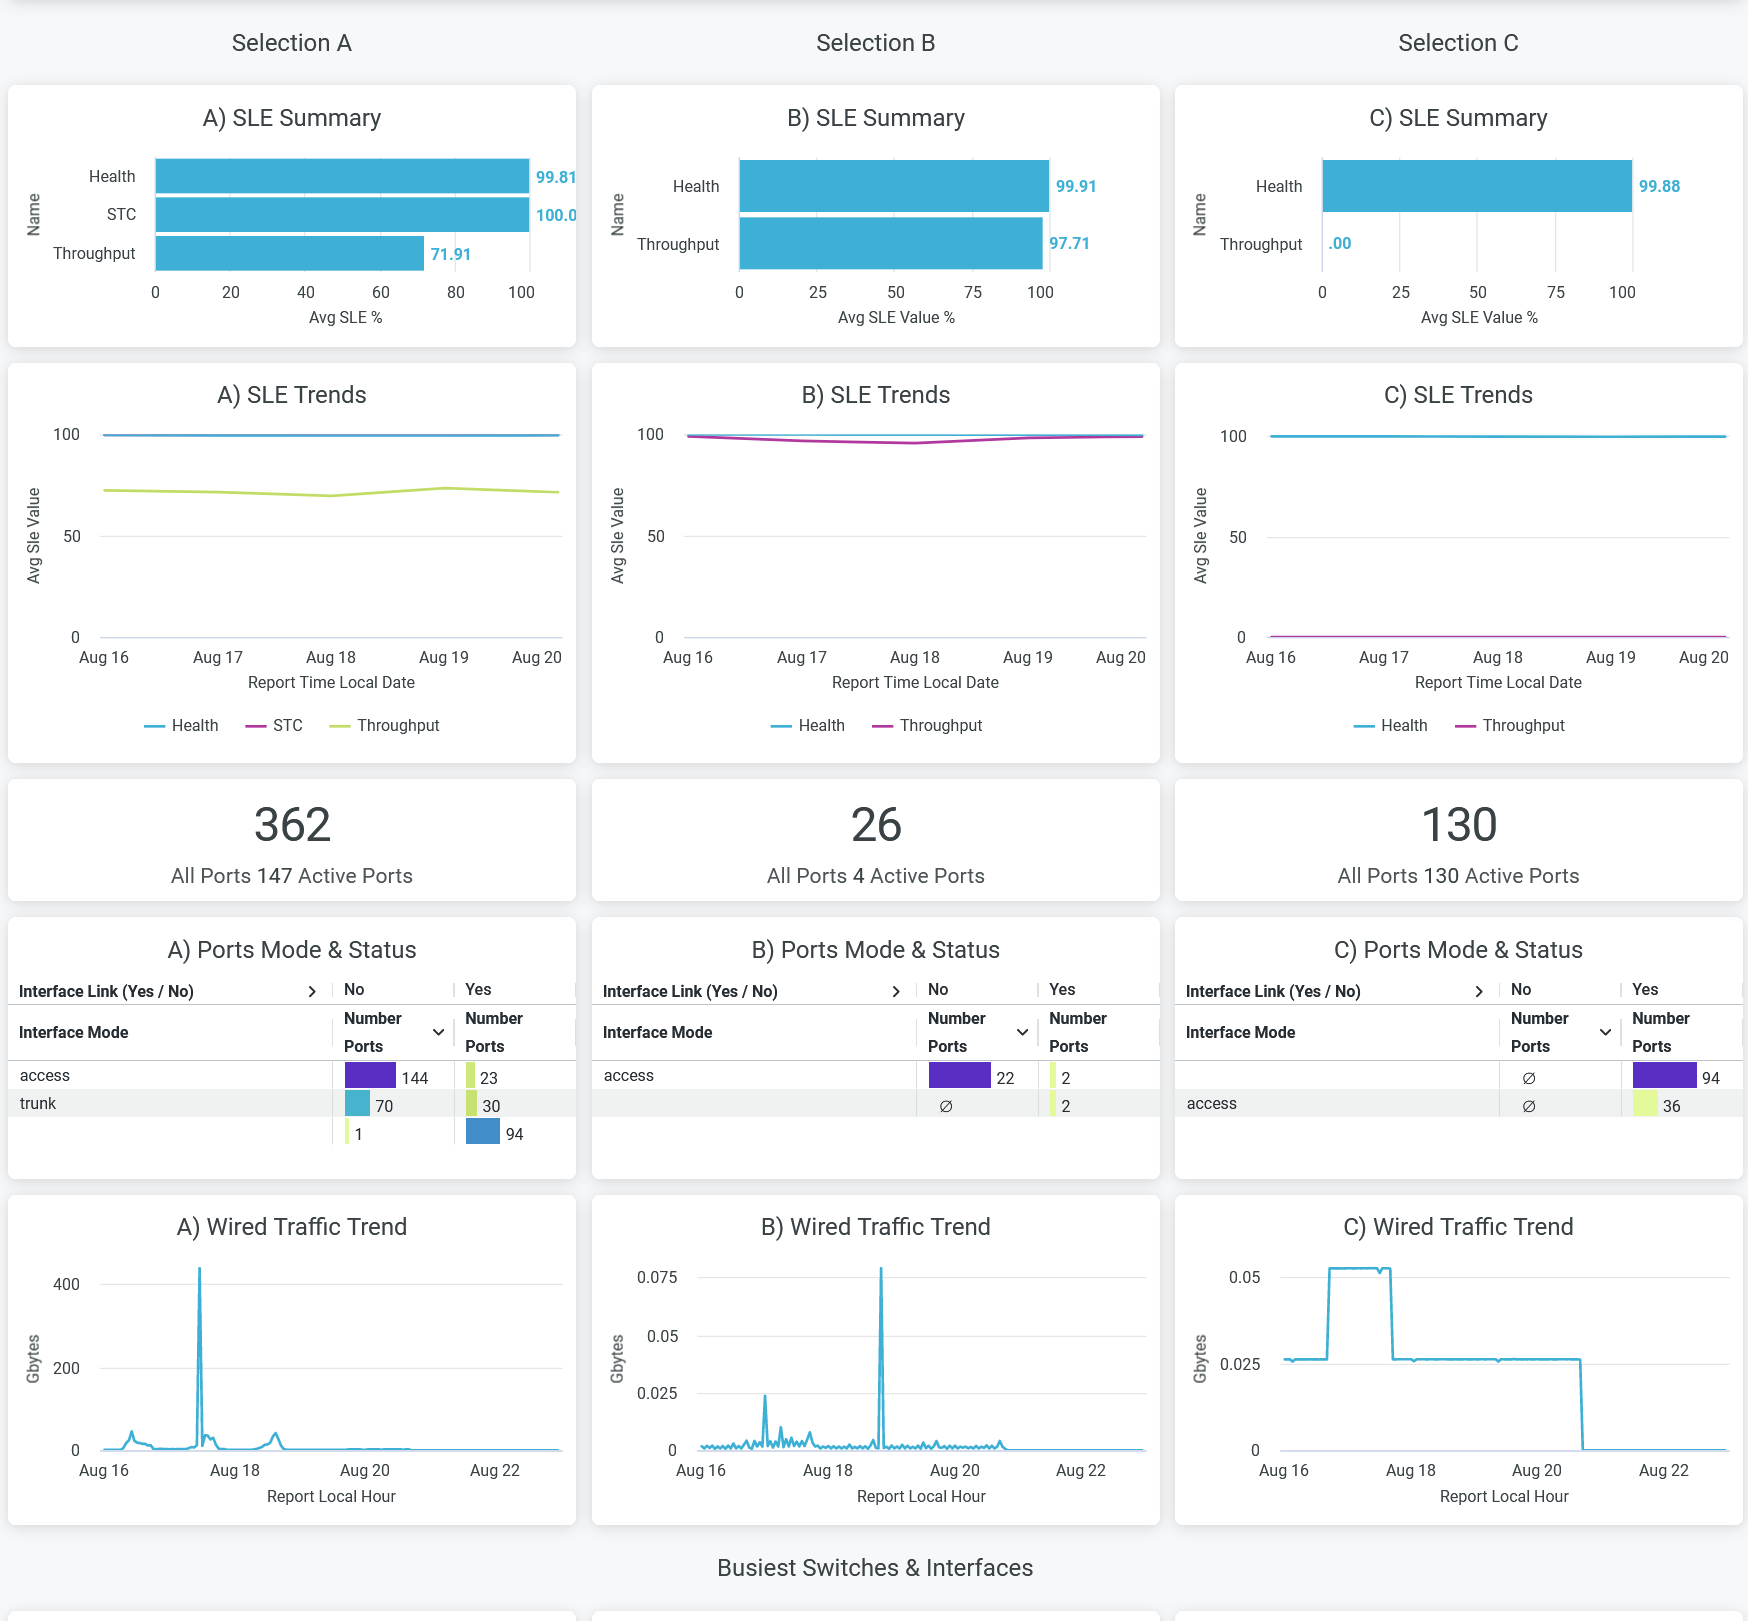
Task: Click the Busiest Switches & Interfaces heading
Action: coord(875,1568)
